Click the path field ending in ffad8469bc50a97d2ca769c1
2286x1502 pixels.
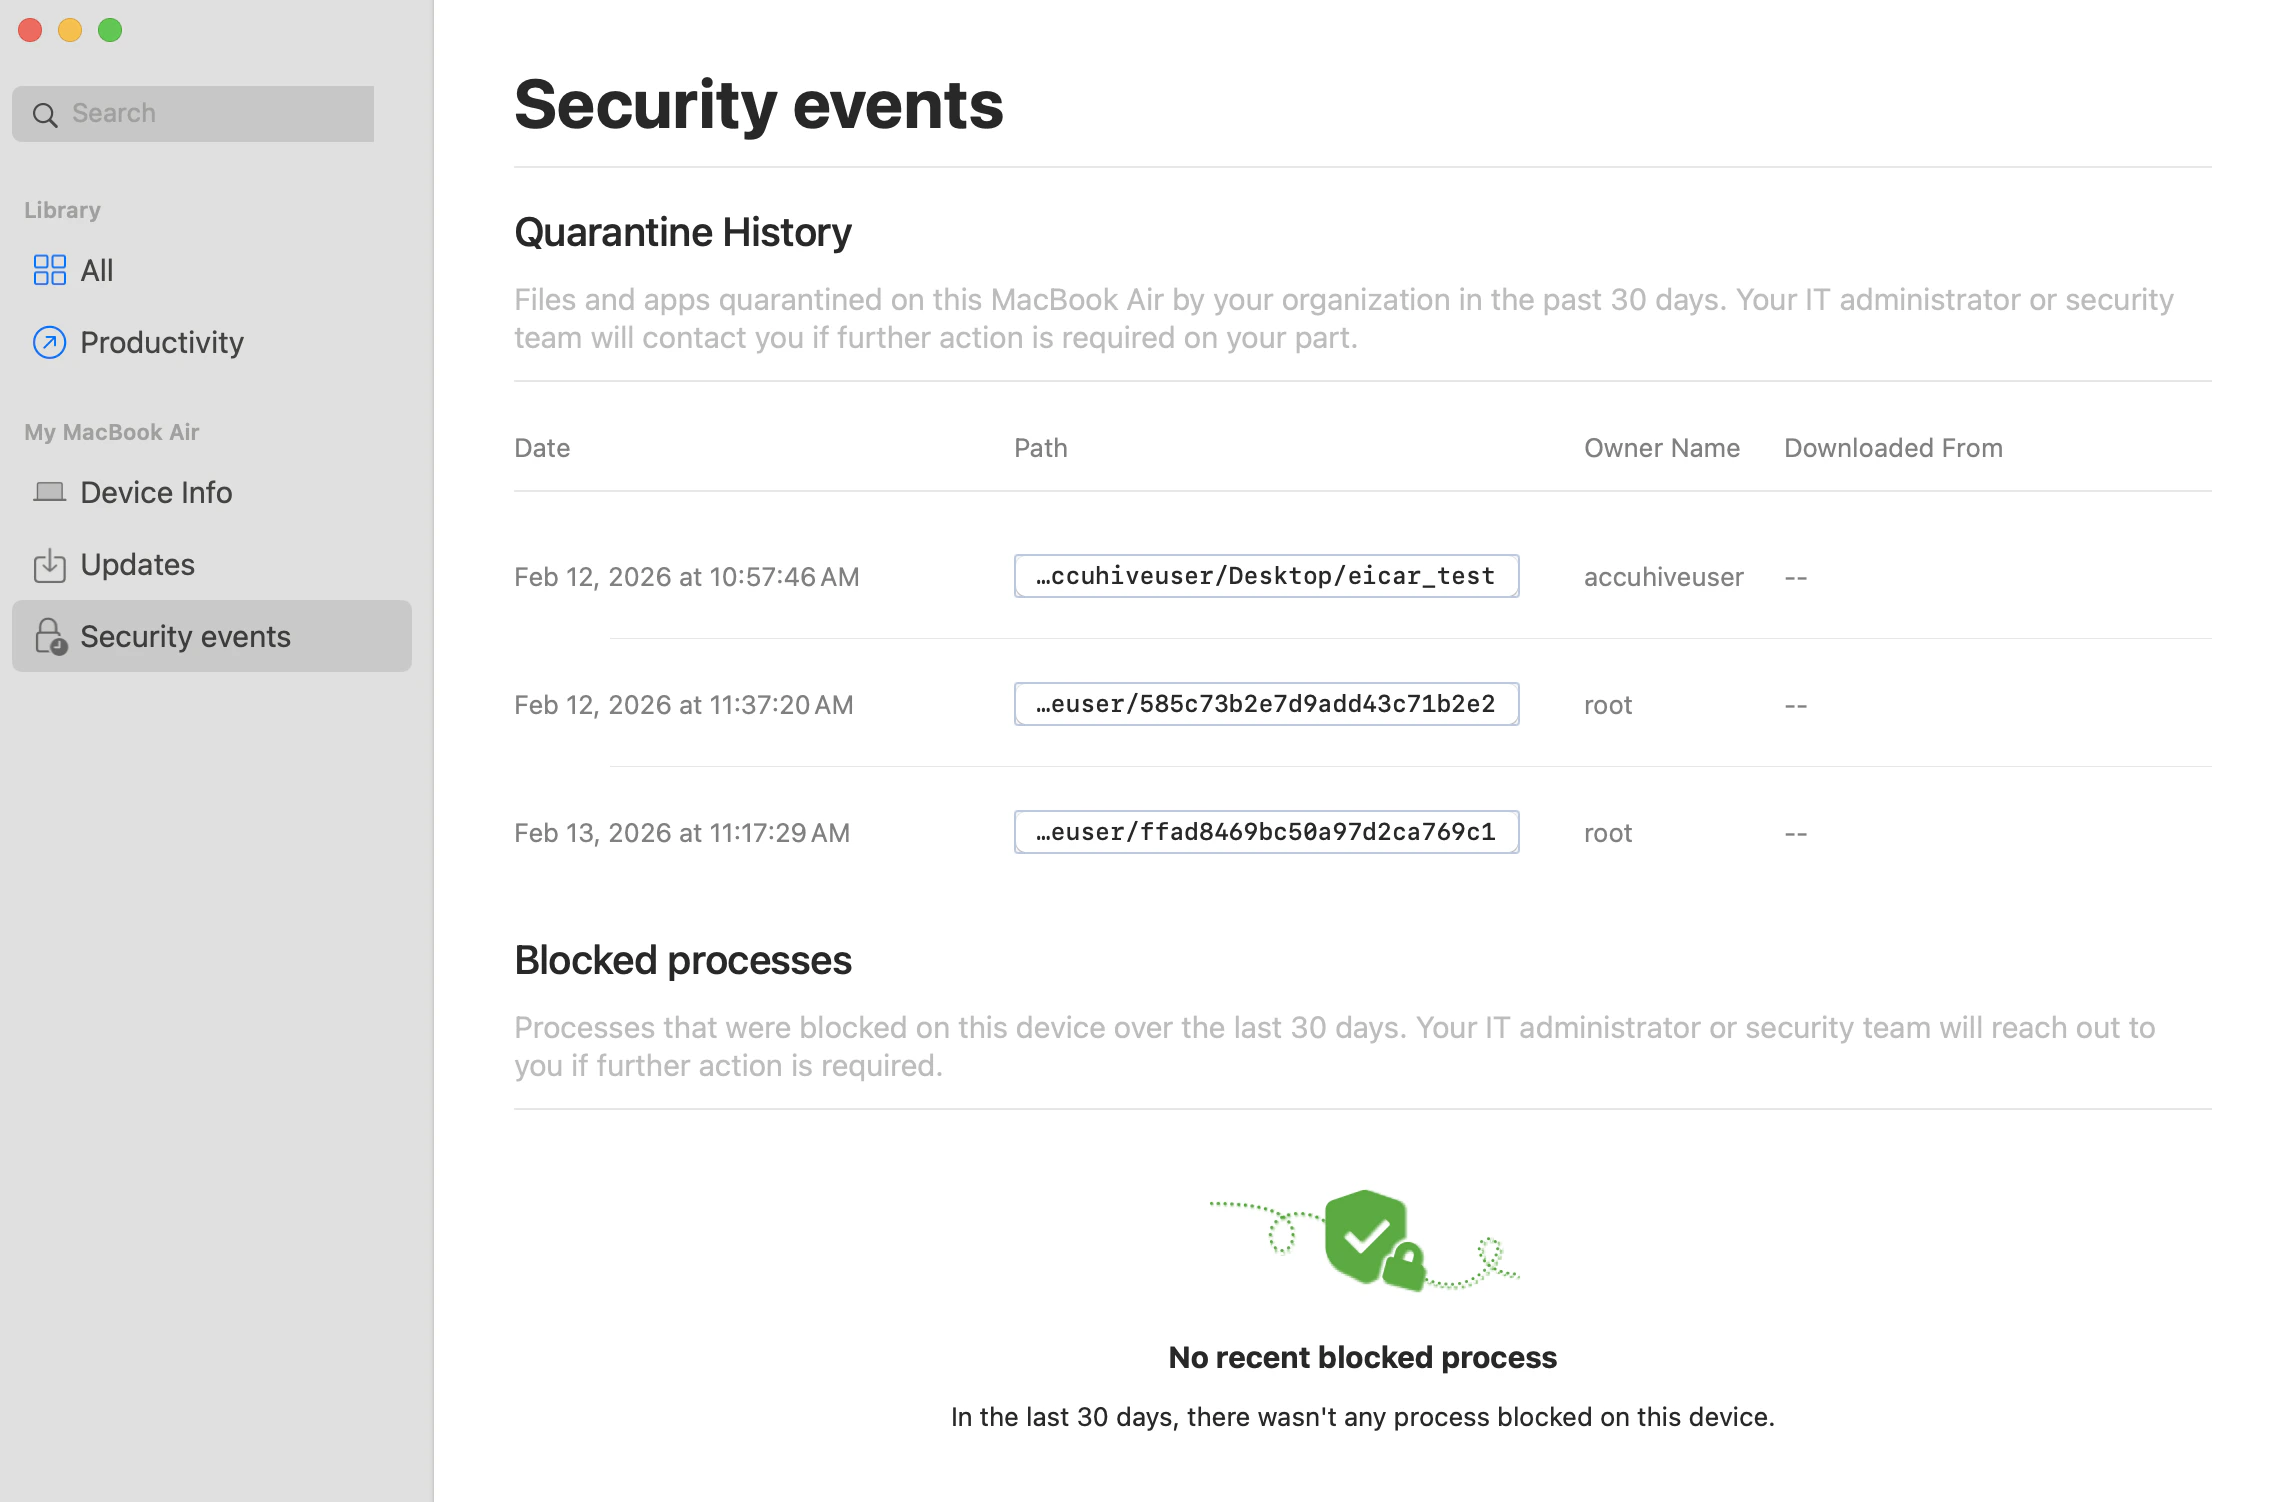point(1266,832)
